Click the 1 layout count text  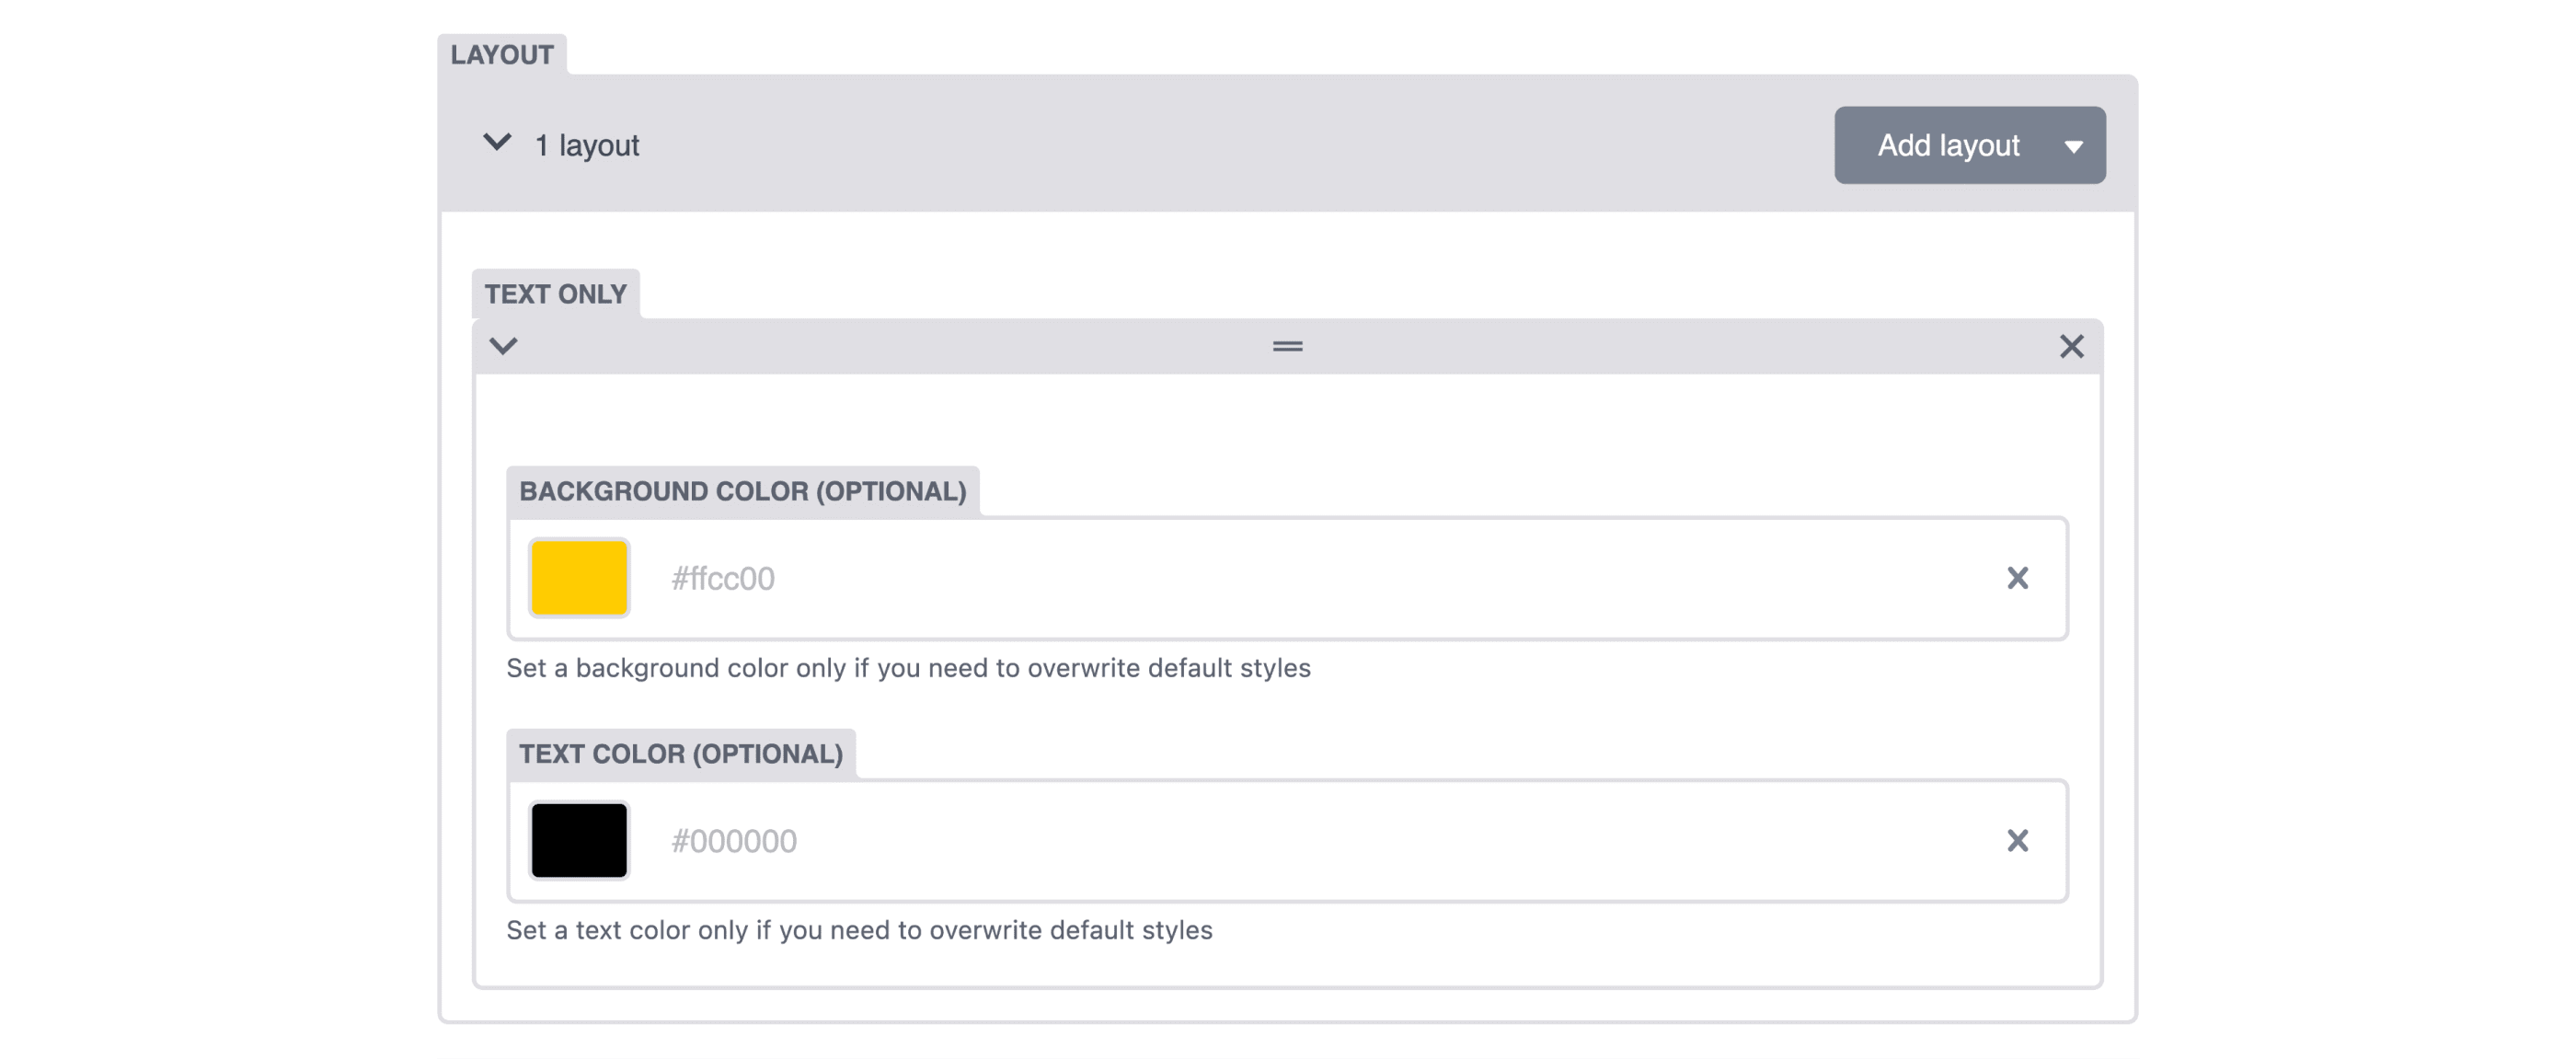click(587, 146)
